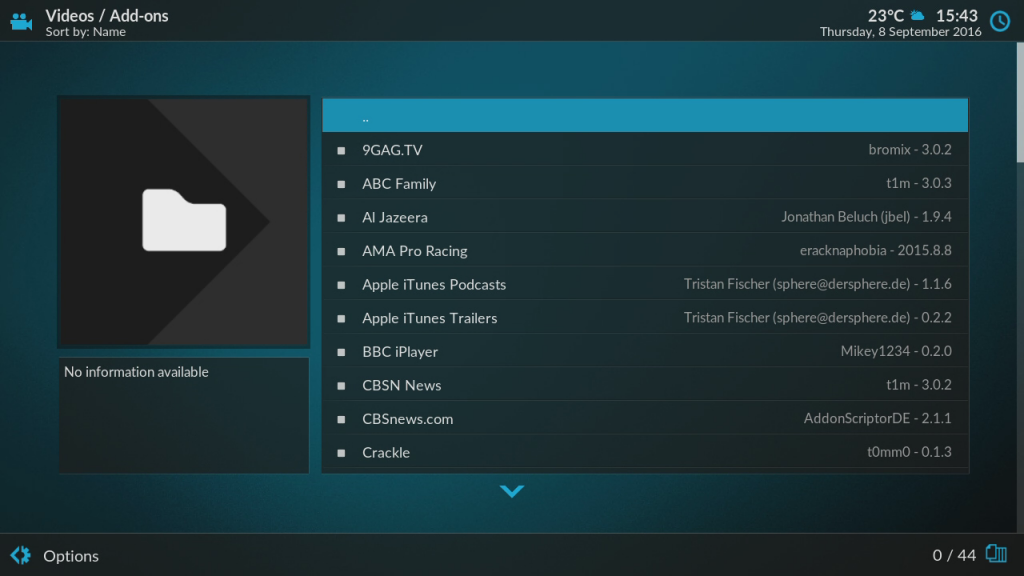This screenshot has height=576, width=1024.
Task: Click 't0mm0 - 0.1.3' version label
Action: [x=909, y=452]
